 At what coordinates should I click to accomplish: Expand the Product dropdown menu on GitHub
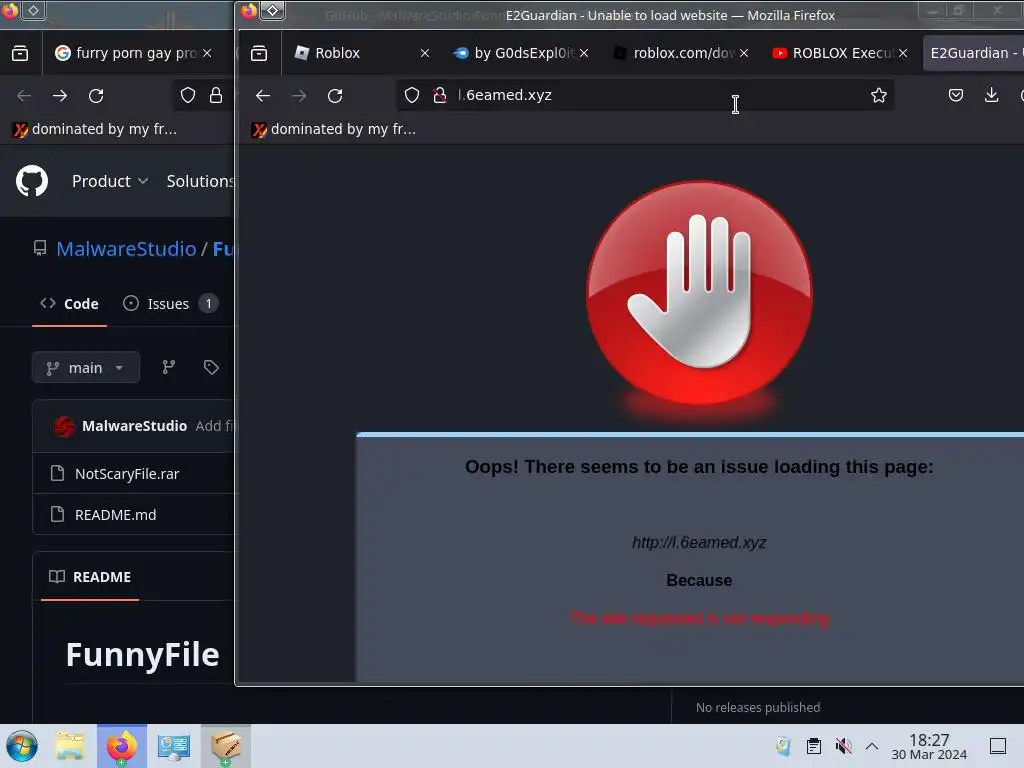tap(110, 181)
